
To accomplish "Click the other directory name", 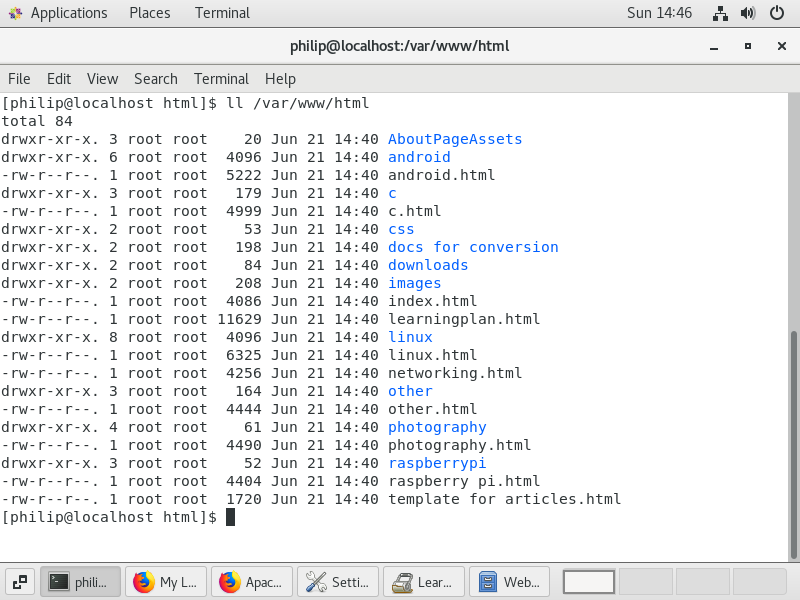I will [410, 391].
